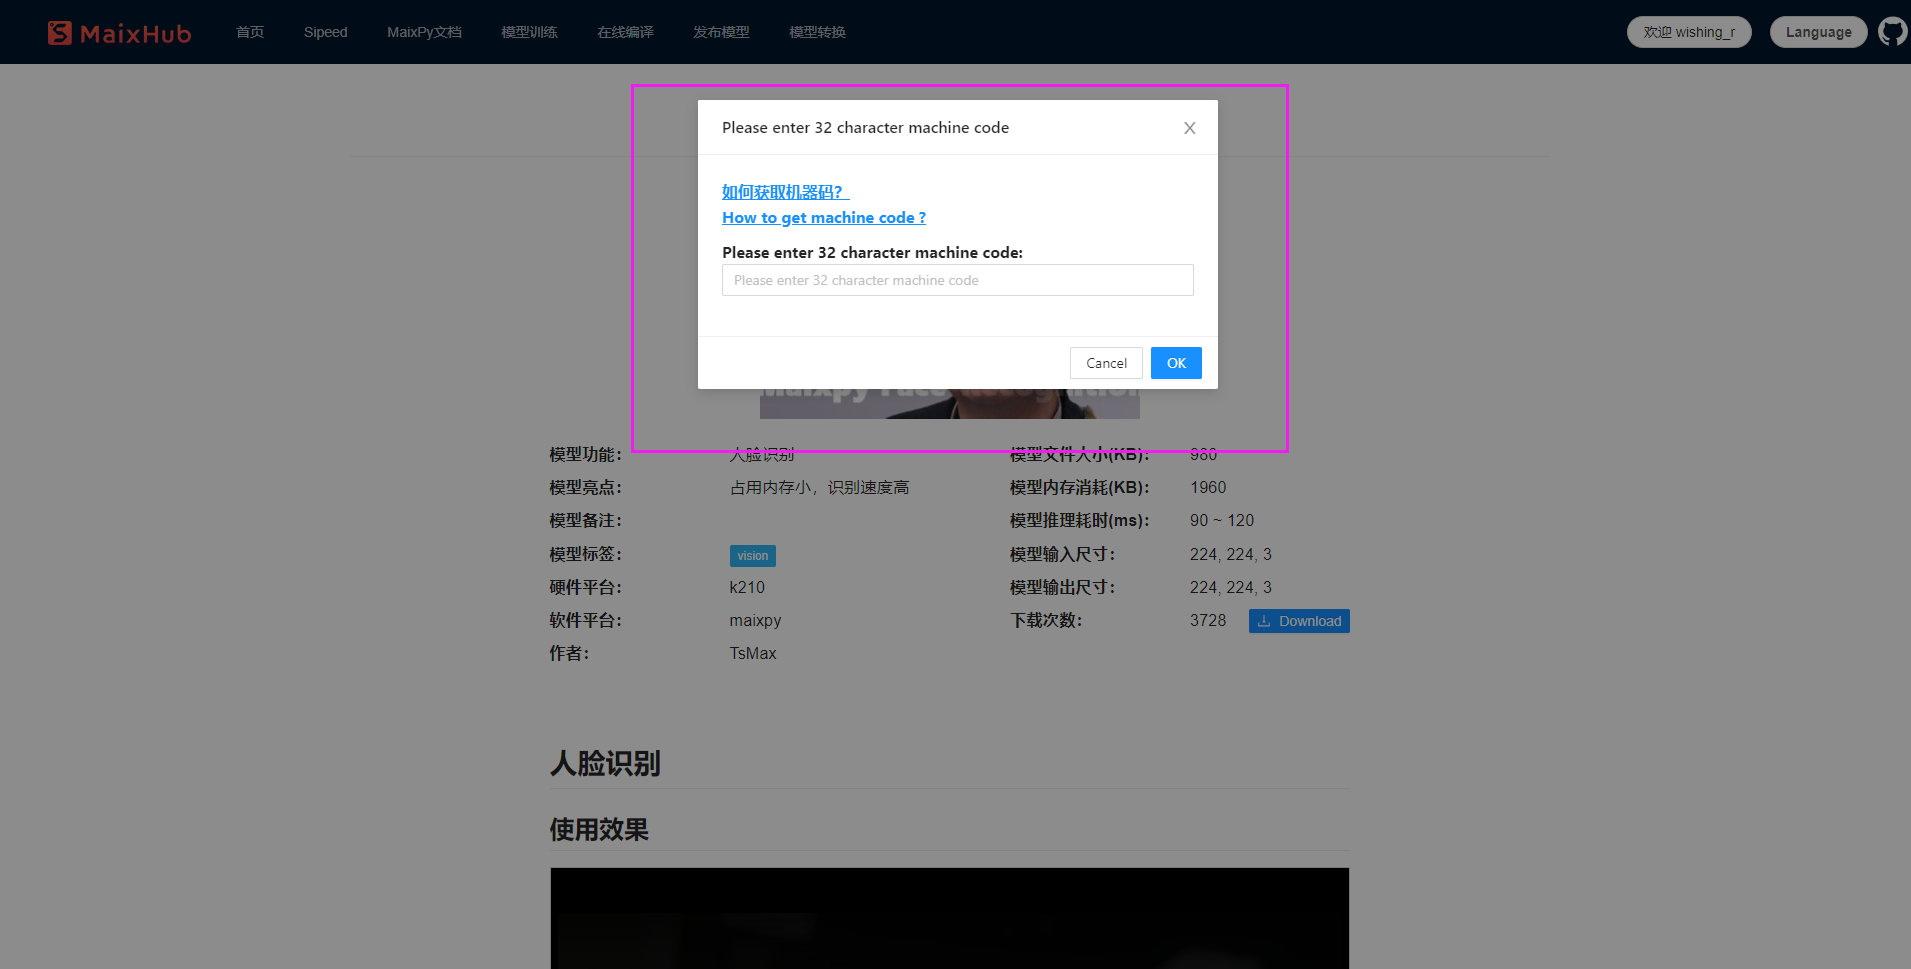Cancel the machine code dialog

[x=1105, y=363]
